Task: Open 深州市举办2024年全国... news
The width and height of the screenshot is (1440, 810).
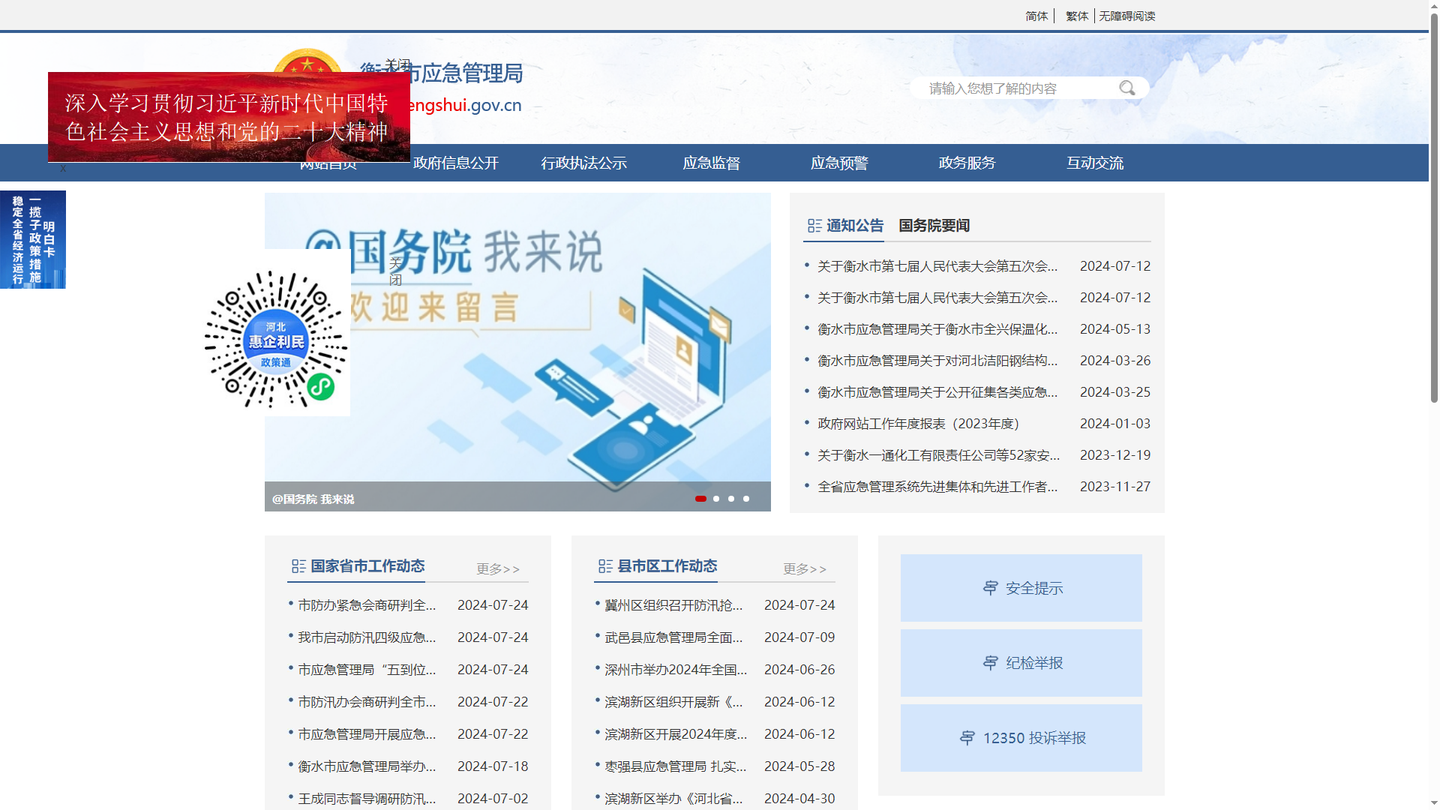Action: coord(676,670)
